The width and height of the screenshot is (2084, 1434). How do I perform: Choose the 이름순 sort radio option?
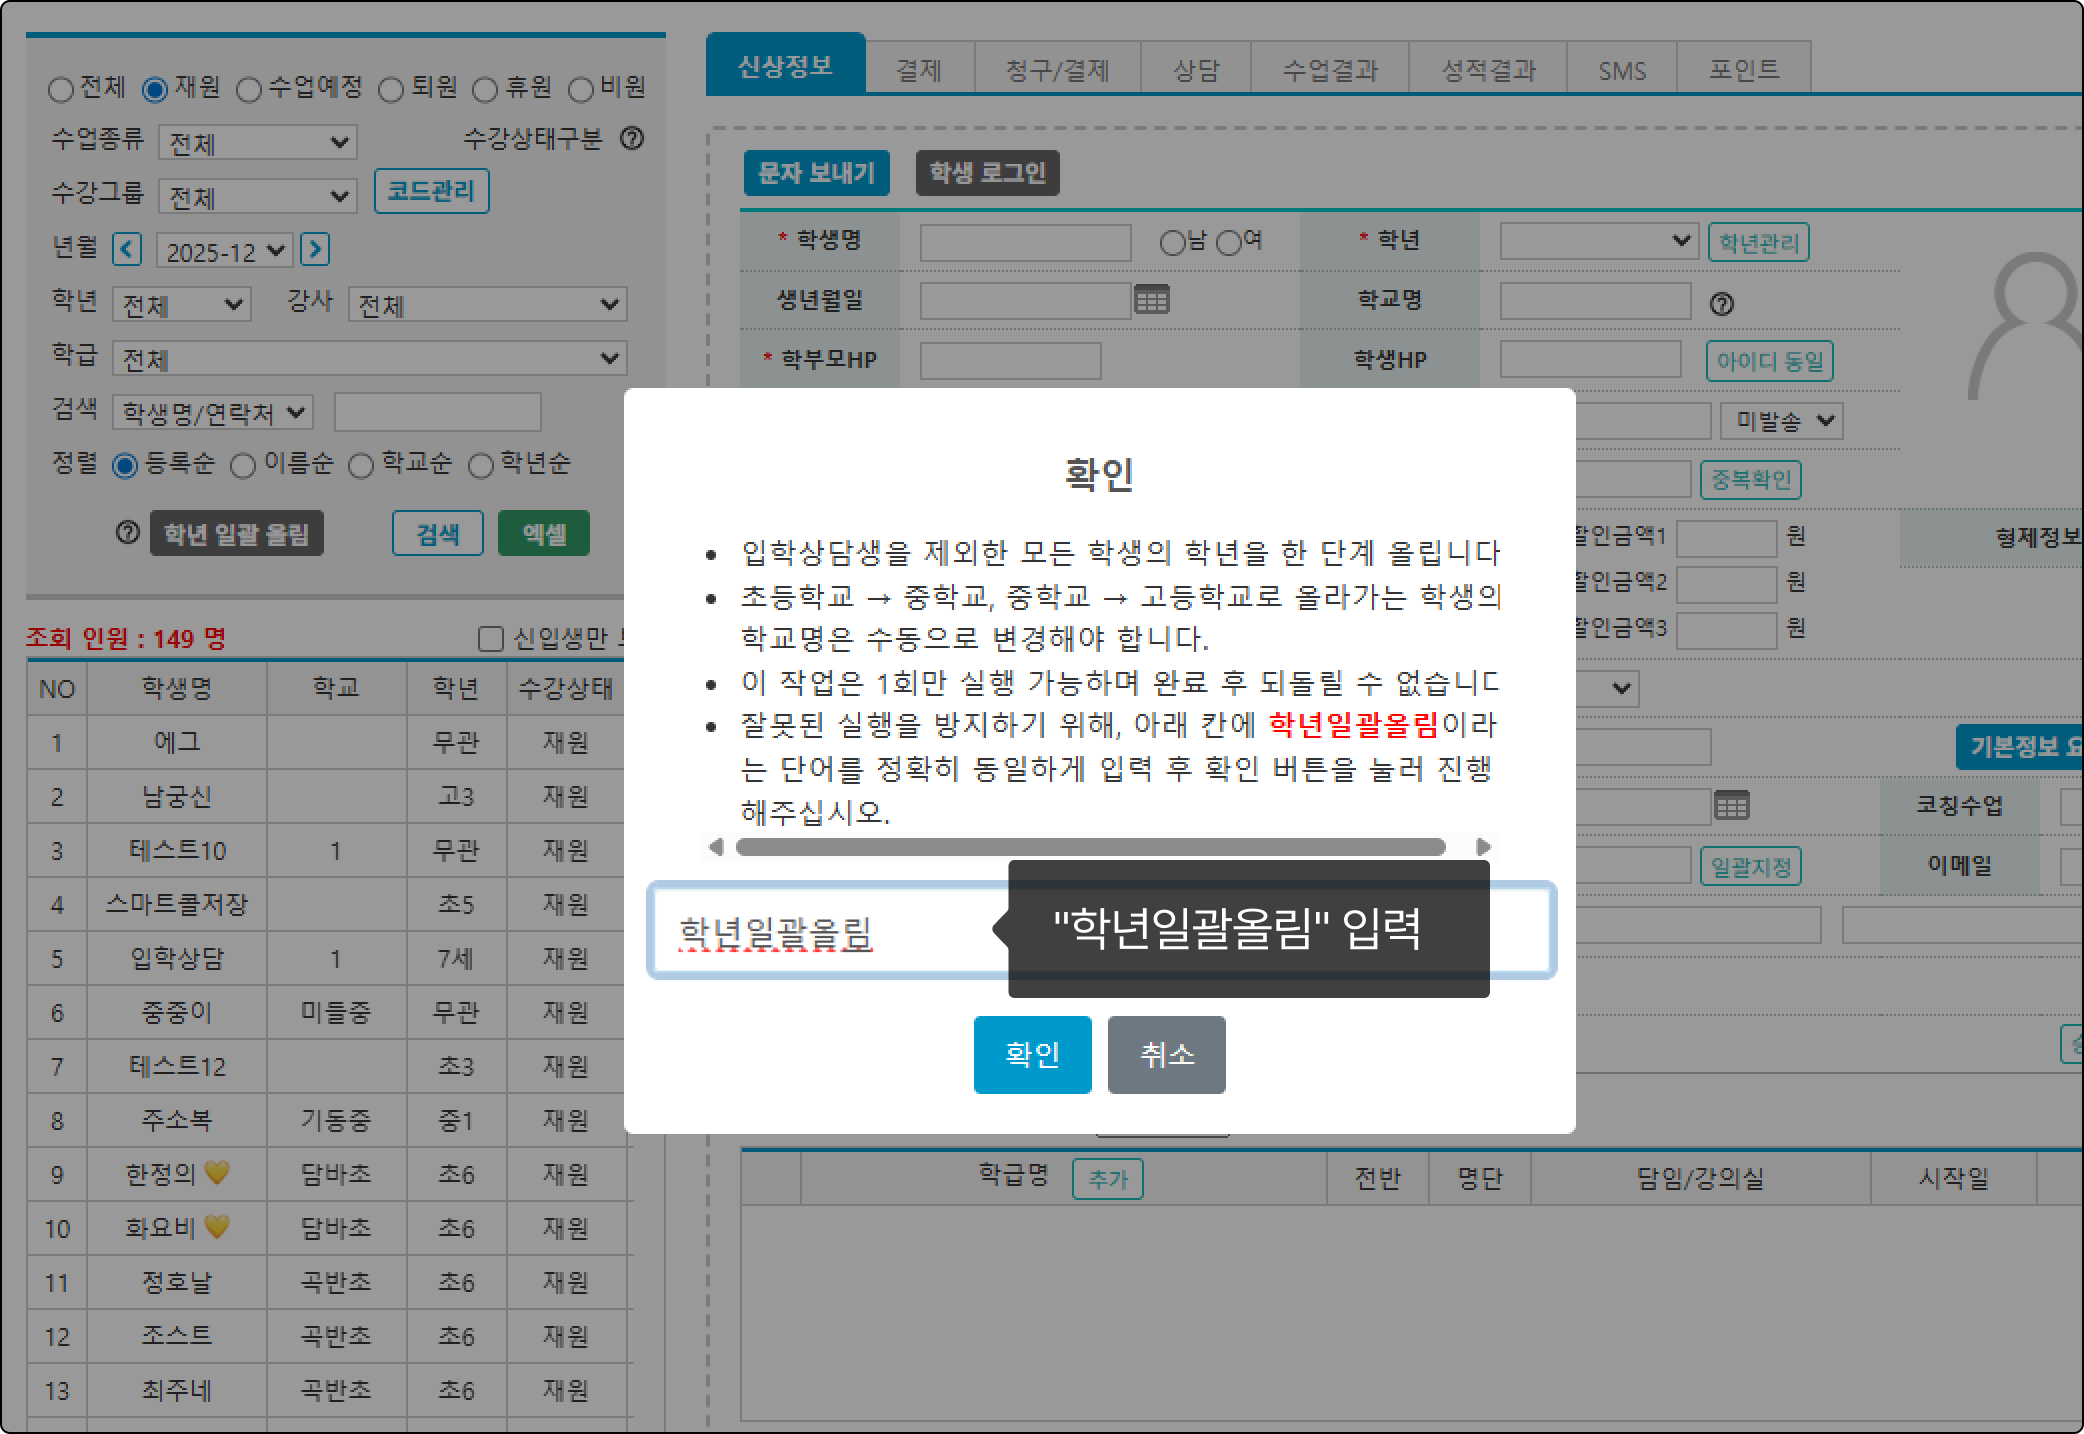click(x=243, y=466)
